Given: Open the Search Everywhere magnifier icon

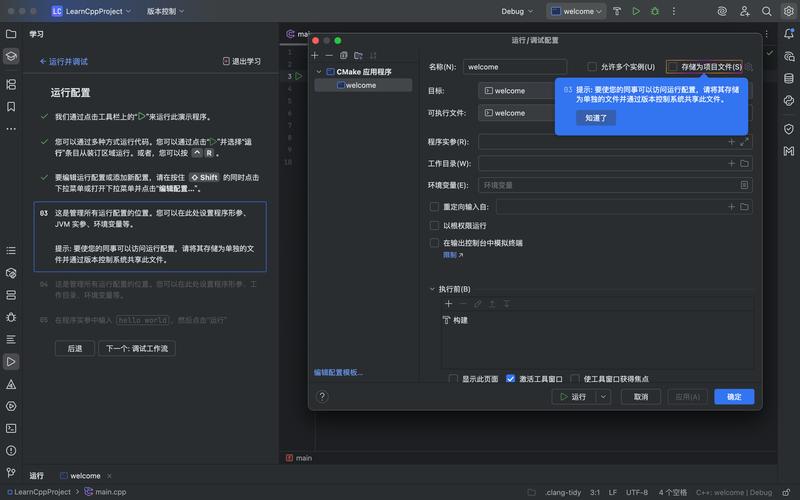Looking at the screenshot, I should click(766, 11).
